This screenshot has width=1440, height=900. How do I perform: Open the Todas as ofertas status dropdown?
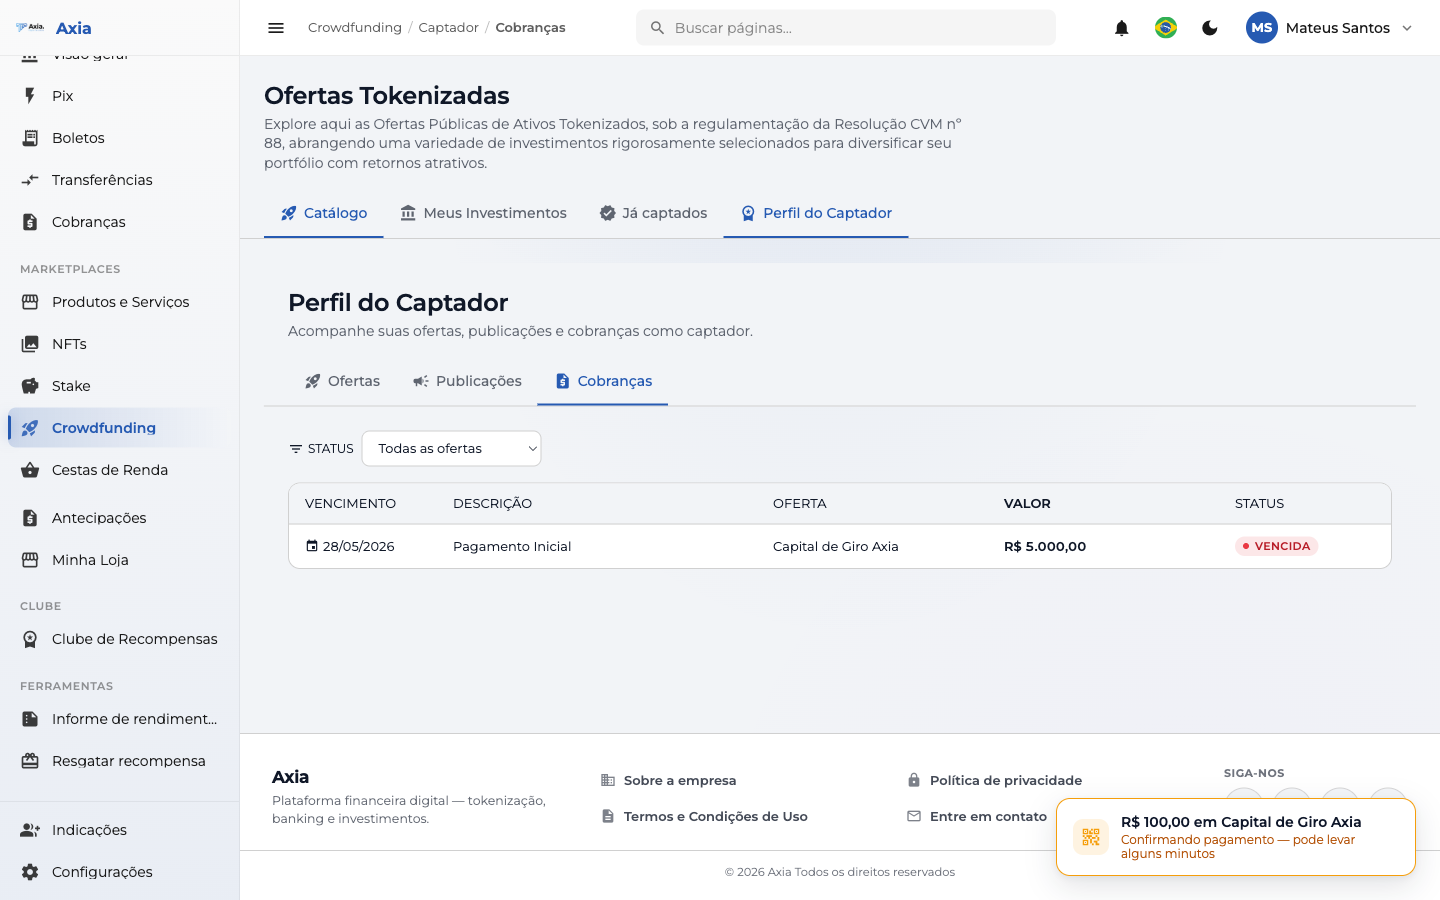point(452,448)
